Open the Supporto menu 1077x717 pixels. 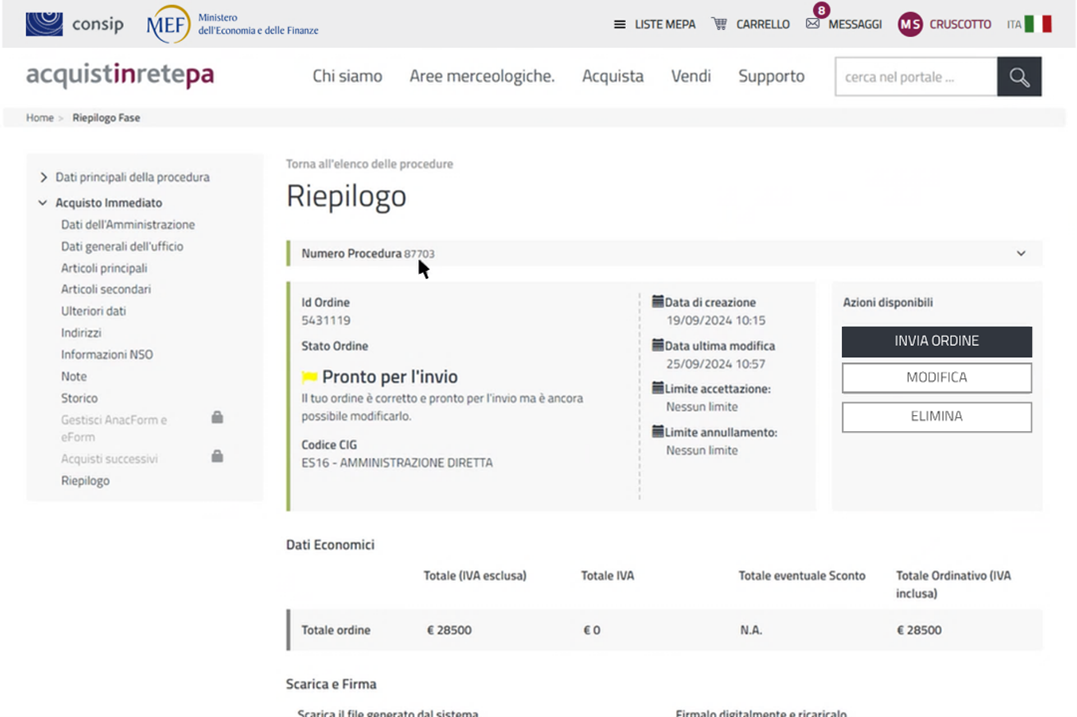pyautogui.click(x=771, y=76)
